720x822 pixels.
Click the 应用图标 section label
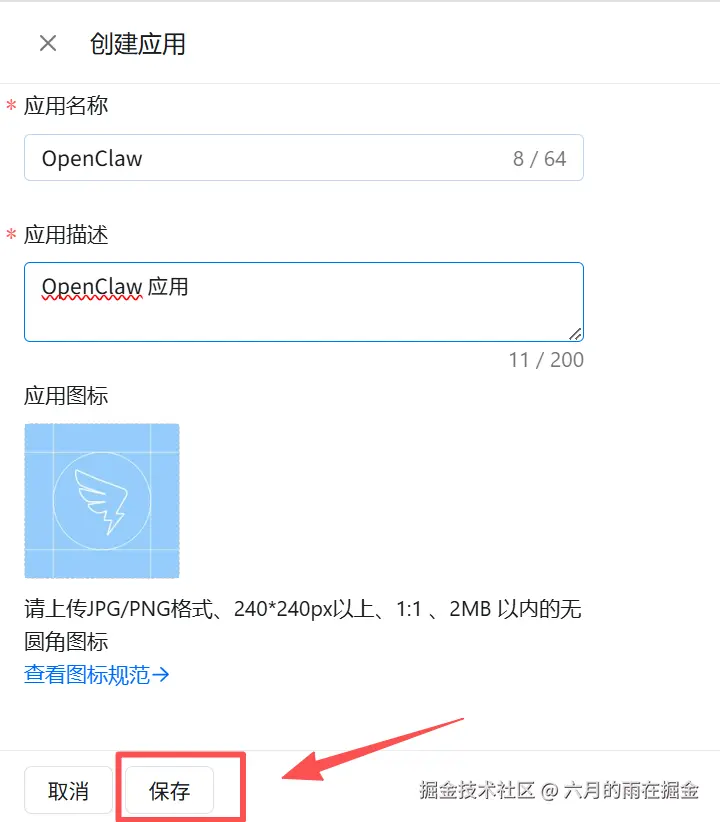66,396
